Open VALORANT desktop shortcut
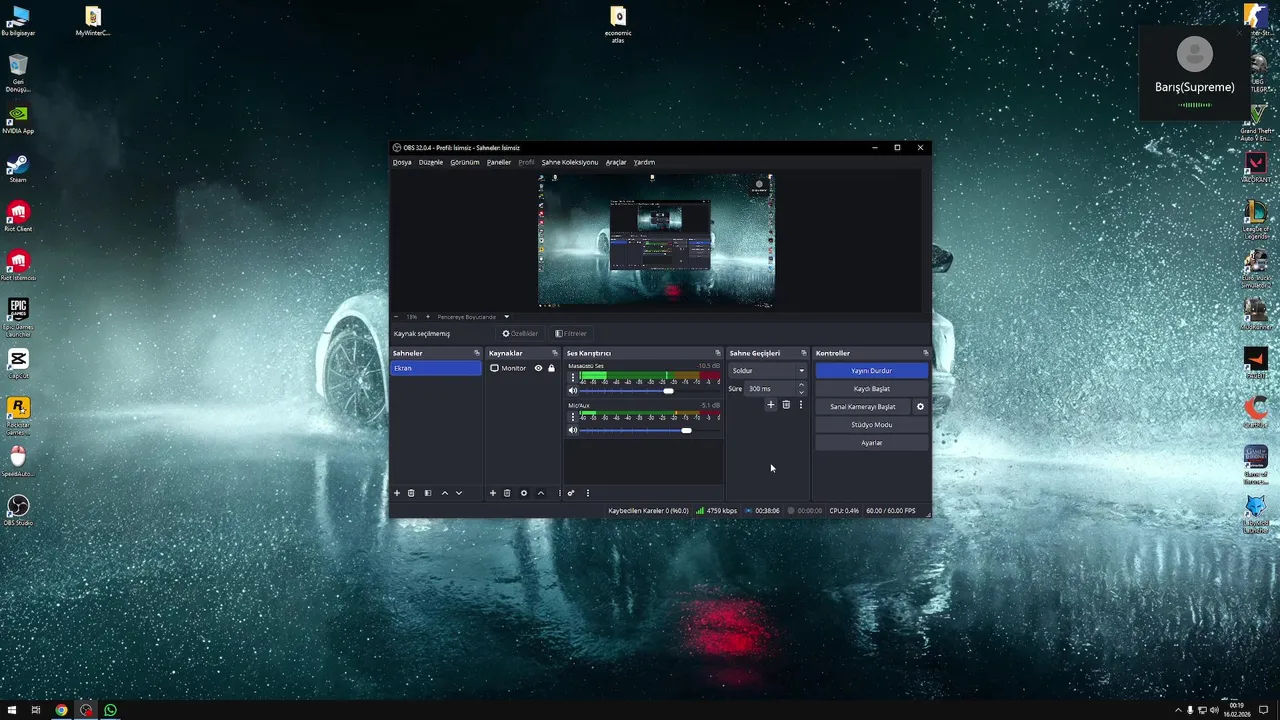 pyautogui.click(x=1256, y=168)
